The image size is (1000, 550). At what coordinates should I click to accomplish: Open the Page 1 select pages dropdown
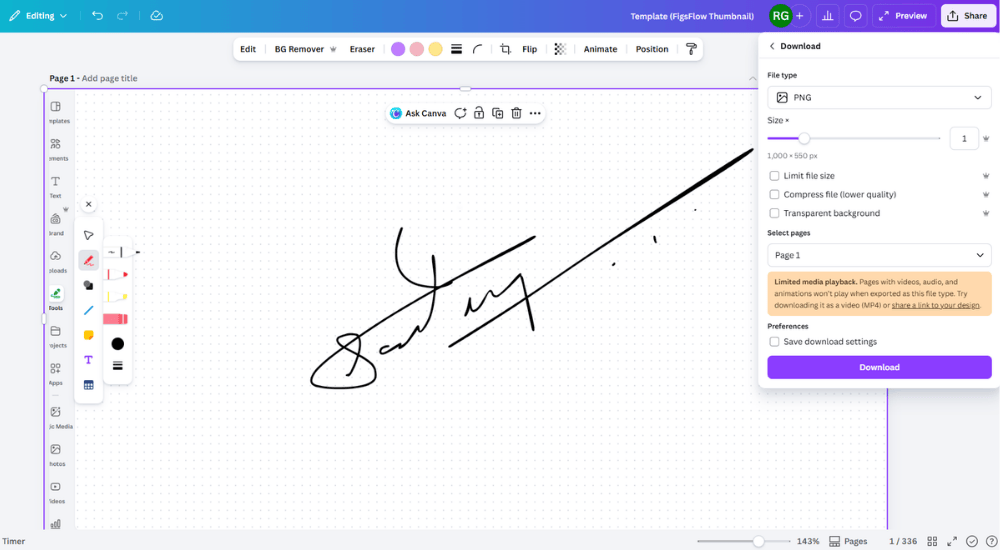(x=879, y=255)
